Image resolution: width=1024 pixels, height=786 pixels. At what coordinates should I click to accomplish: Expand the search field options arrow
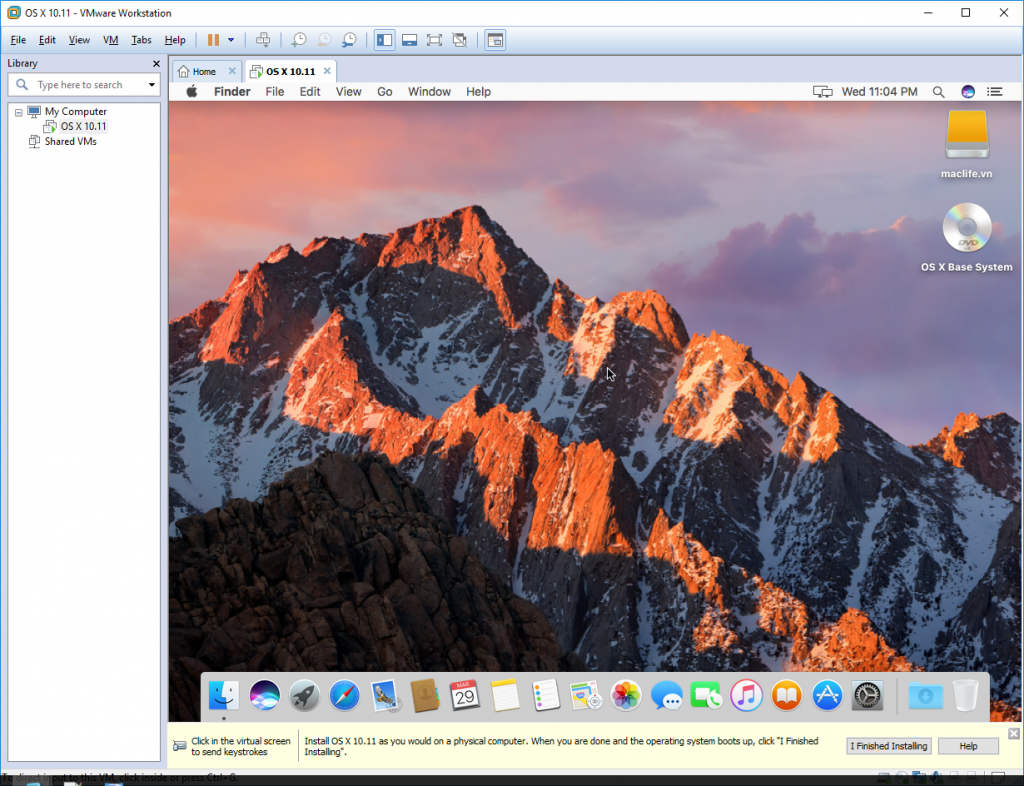point(150,84)
